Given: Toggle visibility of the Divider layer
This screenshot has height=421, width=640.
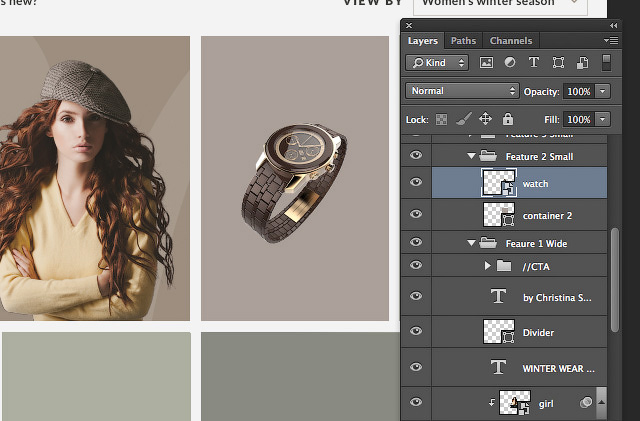Looking at the screenshot, I should pyautogui.click(x=416, y=332).
